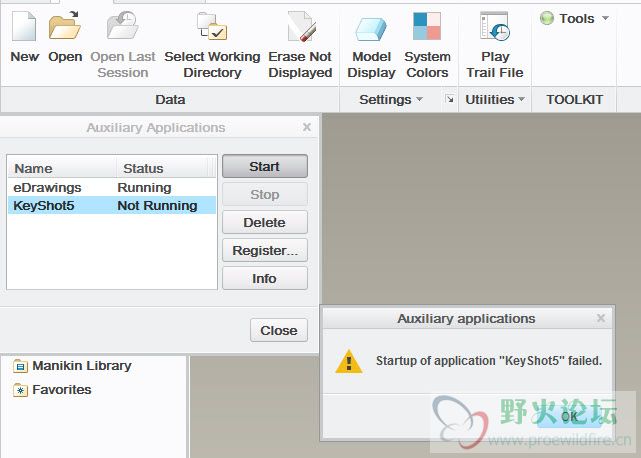Delete the selected auxiliary application
The width and height of the screenshot is (641, 458).
click(x=265, y=222)
